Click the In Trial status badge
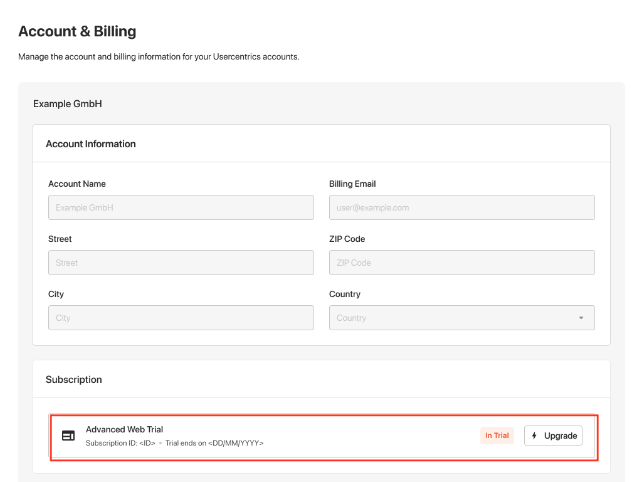 [x=497, y=436]
